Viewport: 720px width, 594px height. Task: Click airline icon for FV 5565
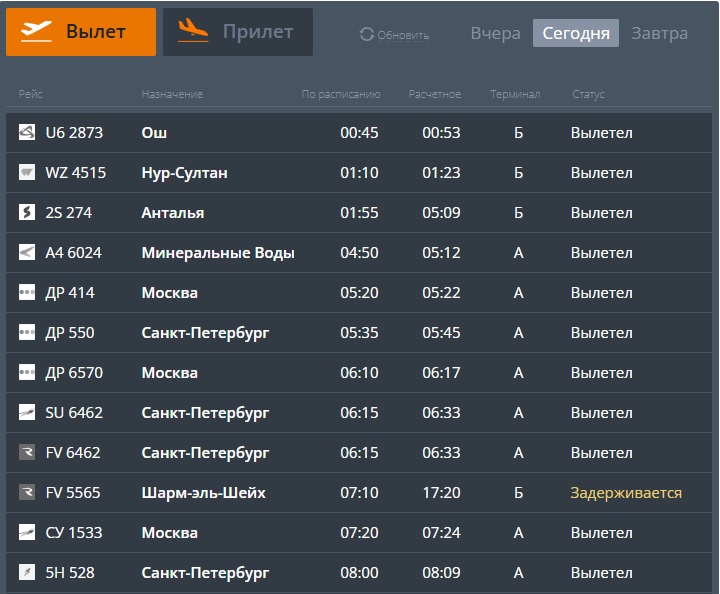[27, 493]
